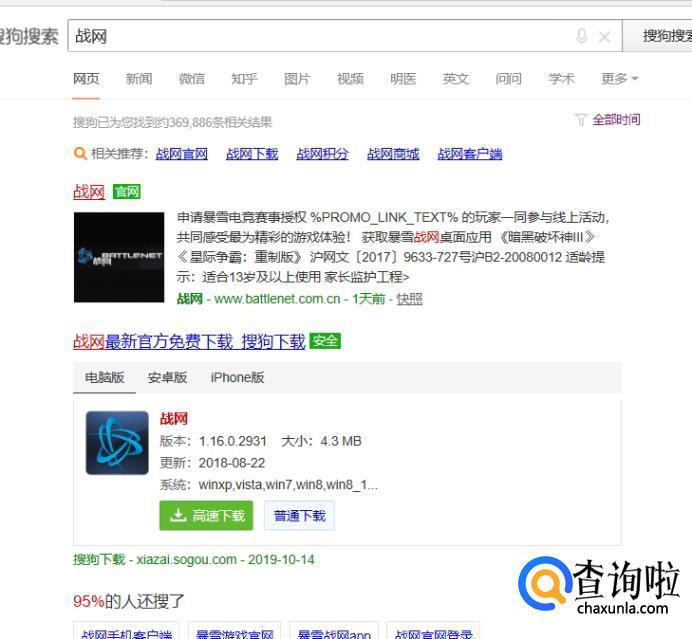Click xiazai.sogou.com source text

187,560
